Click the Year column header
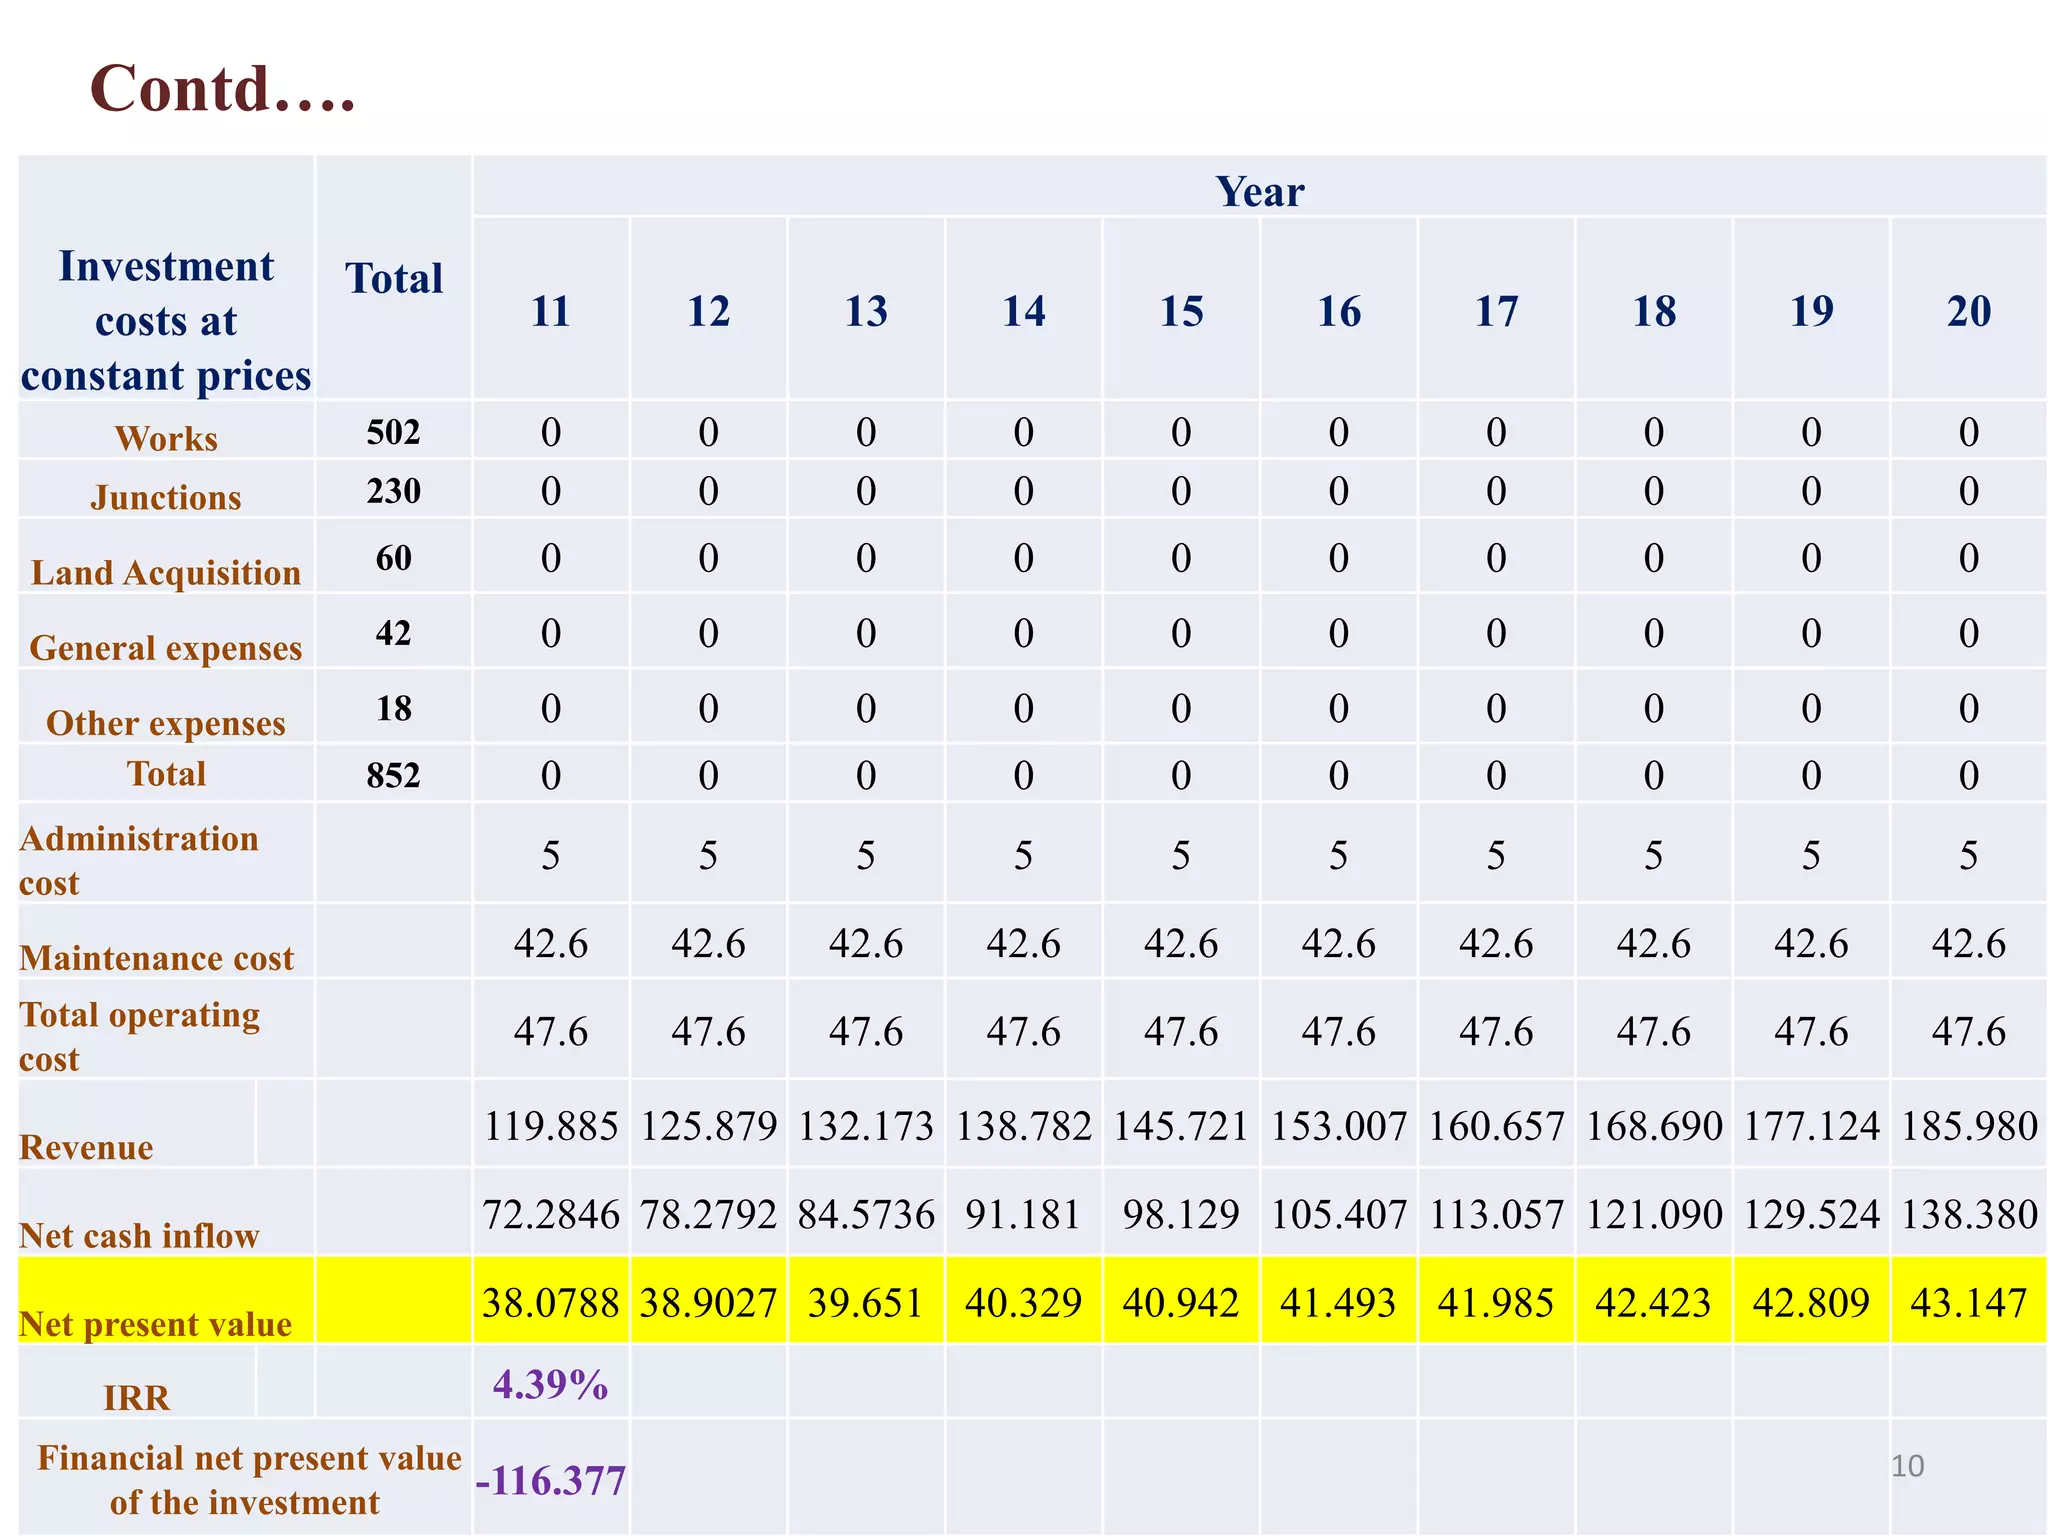Viewport: 2048px width, 1536px height. click(1259, 191)
